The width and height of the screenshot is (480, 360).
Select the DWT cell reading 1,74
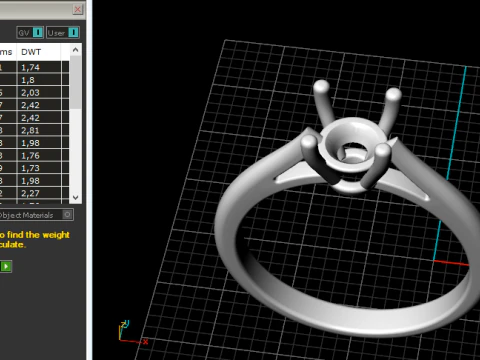tap(39, 67)
